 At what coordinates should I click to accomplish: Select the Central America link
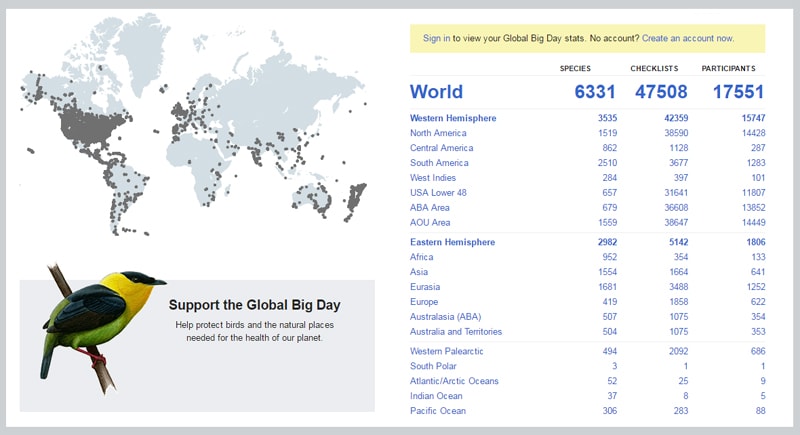point(441,148)
